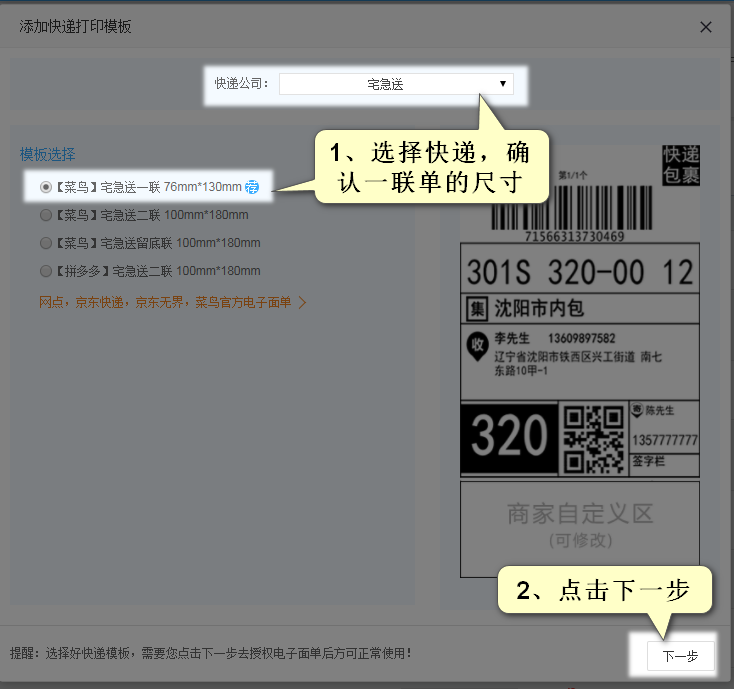734x689 pixels.
Task: Open the 网点，京东快递，京东无界，菜鸟官方电子面单 link
Action: 165,302
